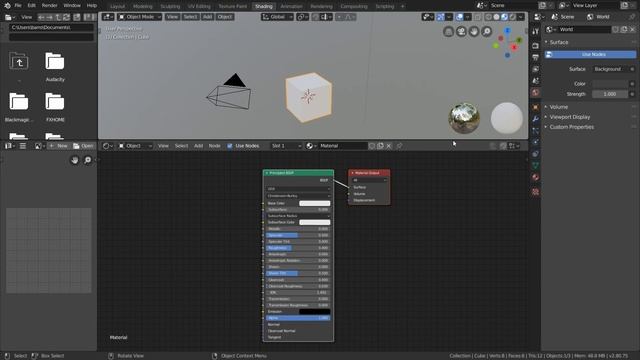Click the Subsurface Color swatch on Principled BSDF

point(315,222)
